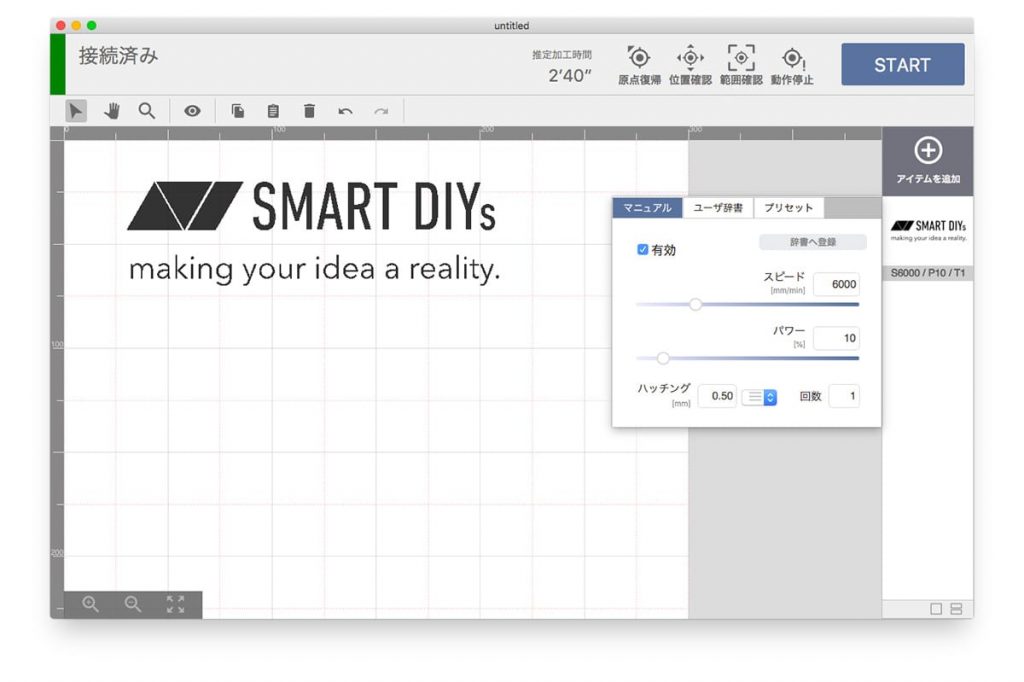Select the hand pan tool
This screenshot has height=682, width=1024.
click(111, 111)
